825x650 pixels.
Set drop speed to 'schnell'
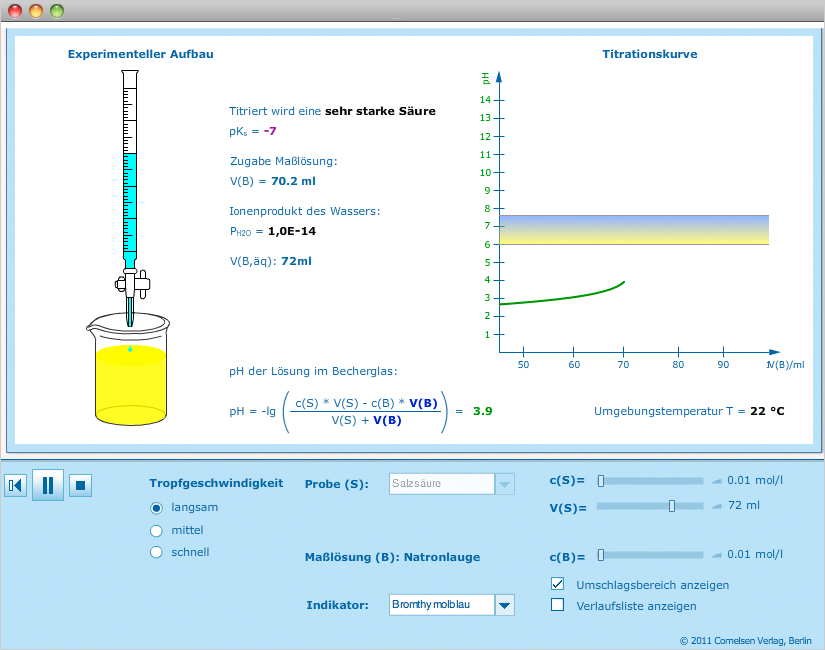(x=156, y=552)
